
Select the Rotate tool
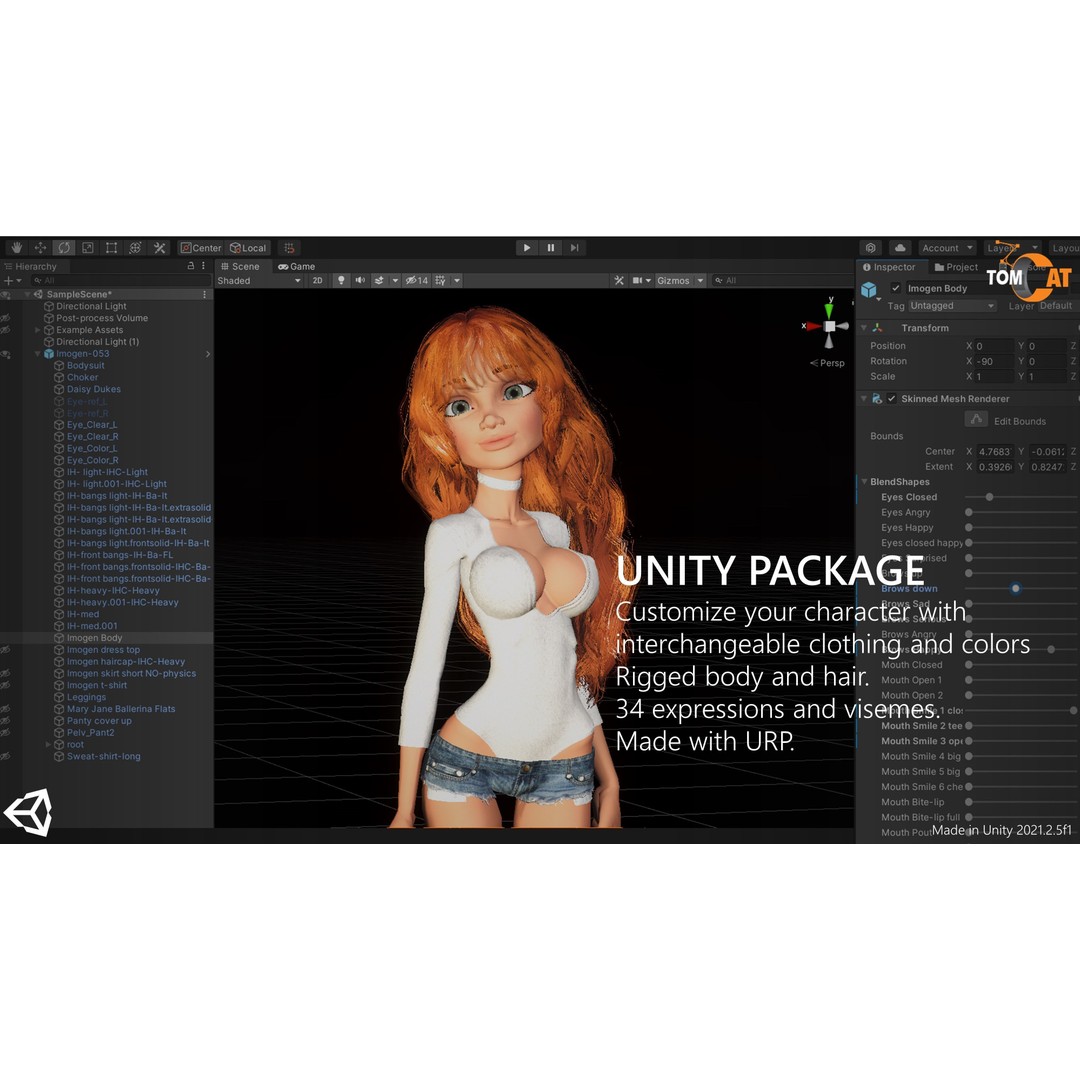tap(64, 248)
